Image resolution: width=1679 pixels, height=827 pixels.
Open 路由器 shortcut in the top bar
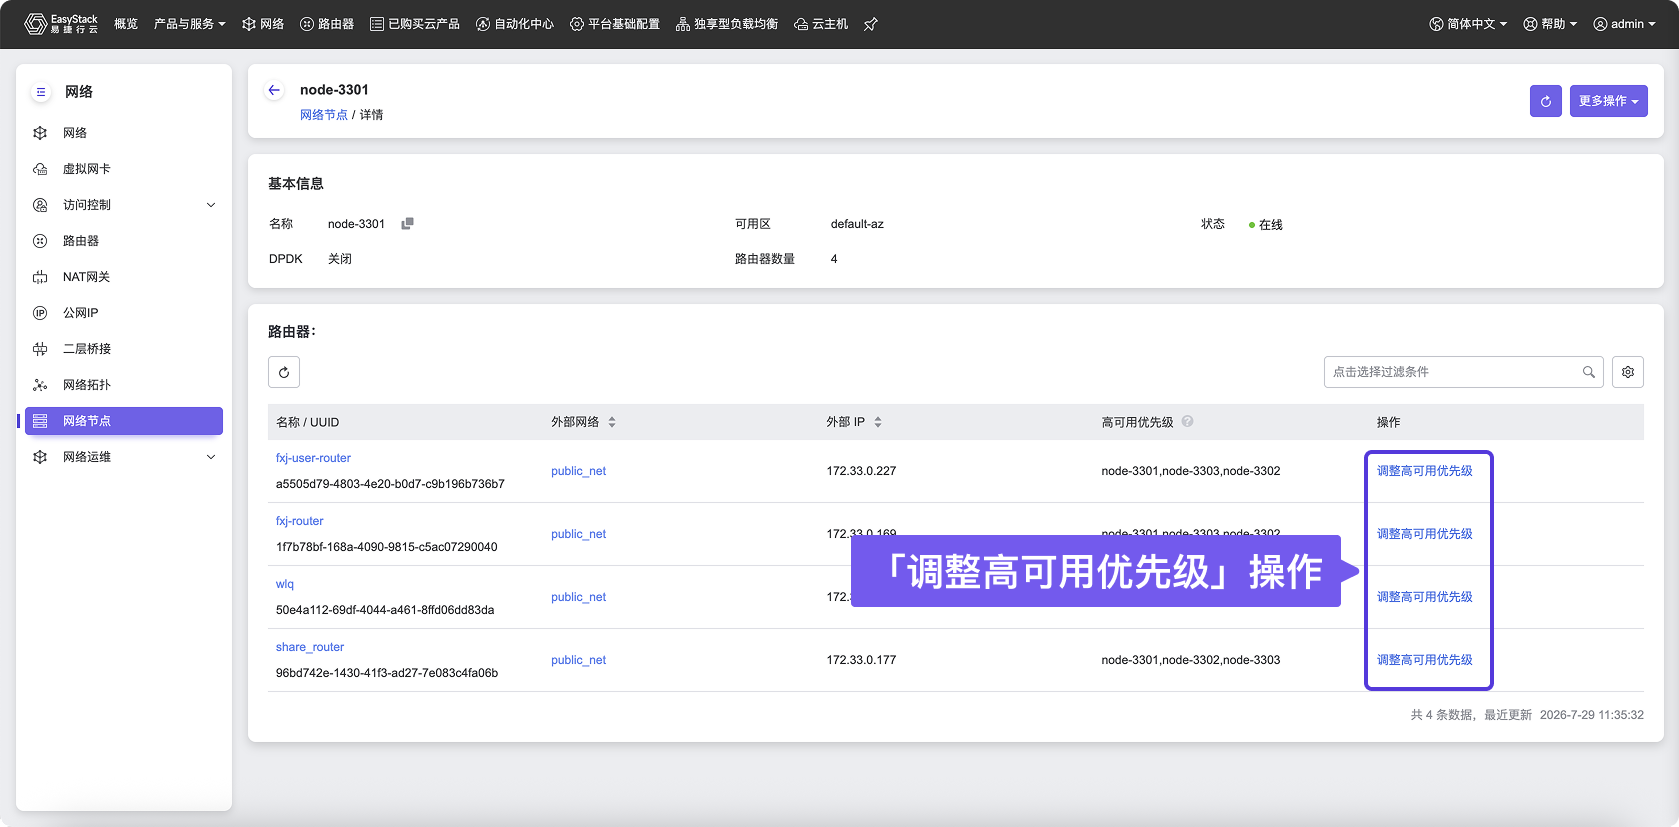[327, 24]
